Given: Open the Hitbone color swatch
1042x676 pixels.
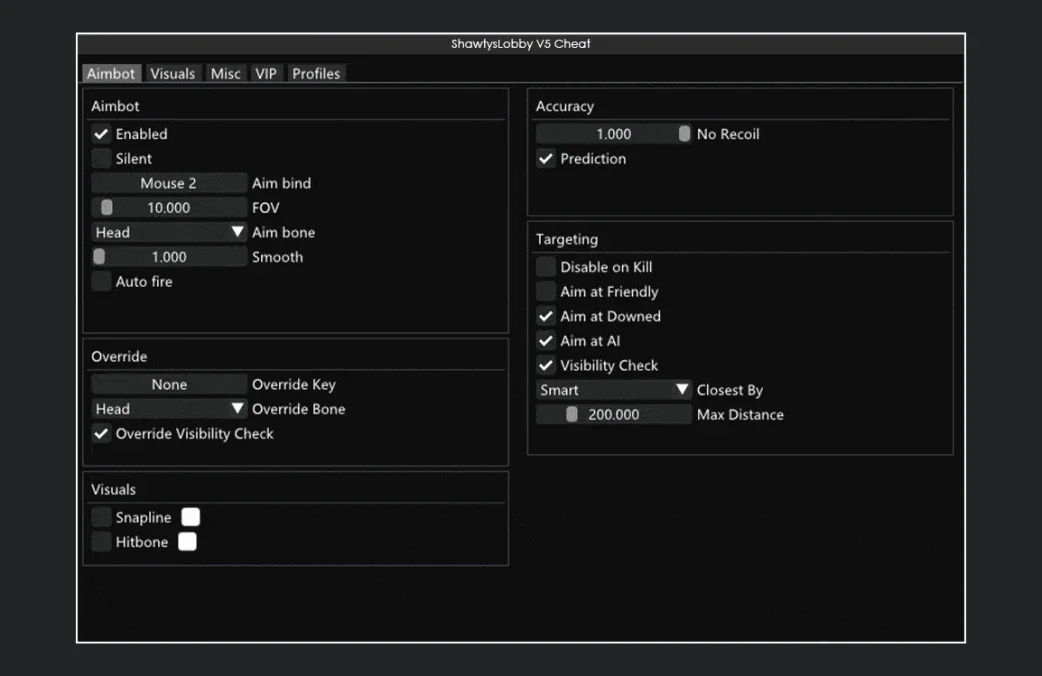Looking at the screenshot, I should 187,542.
